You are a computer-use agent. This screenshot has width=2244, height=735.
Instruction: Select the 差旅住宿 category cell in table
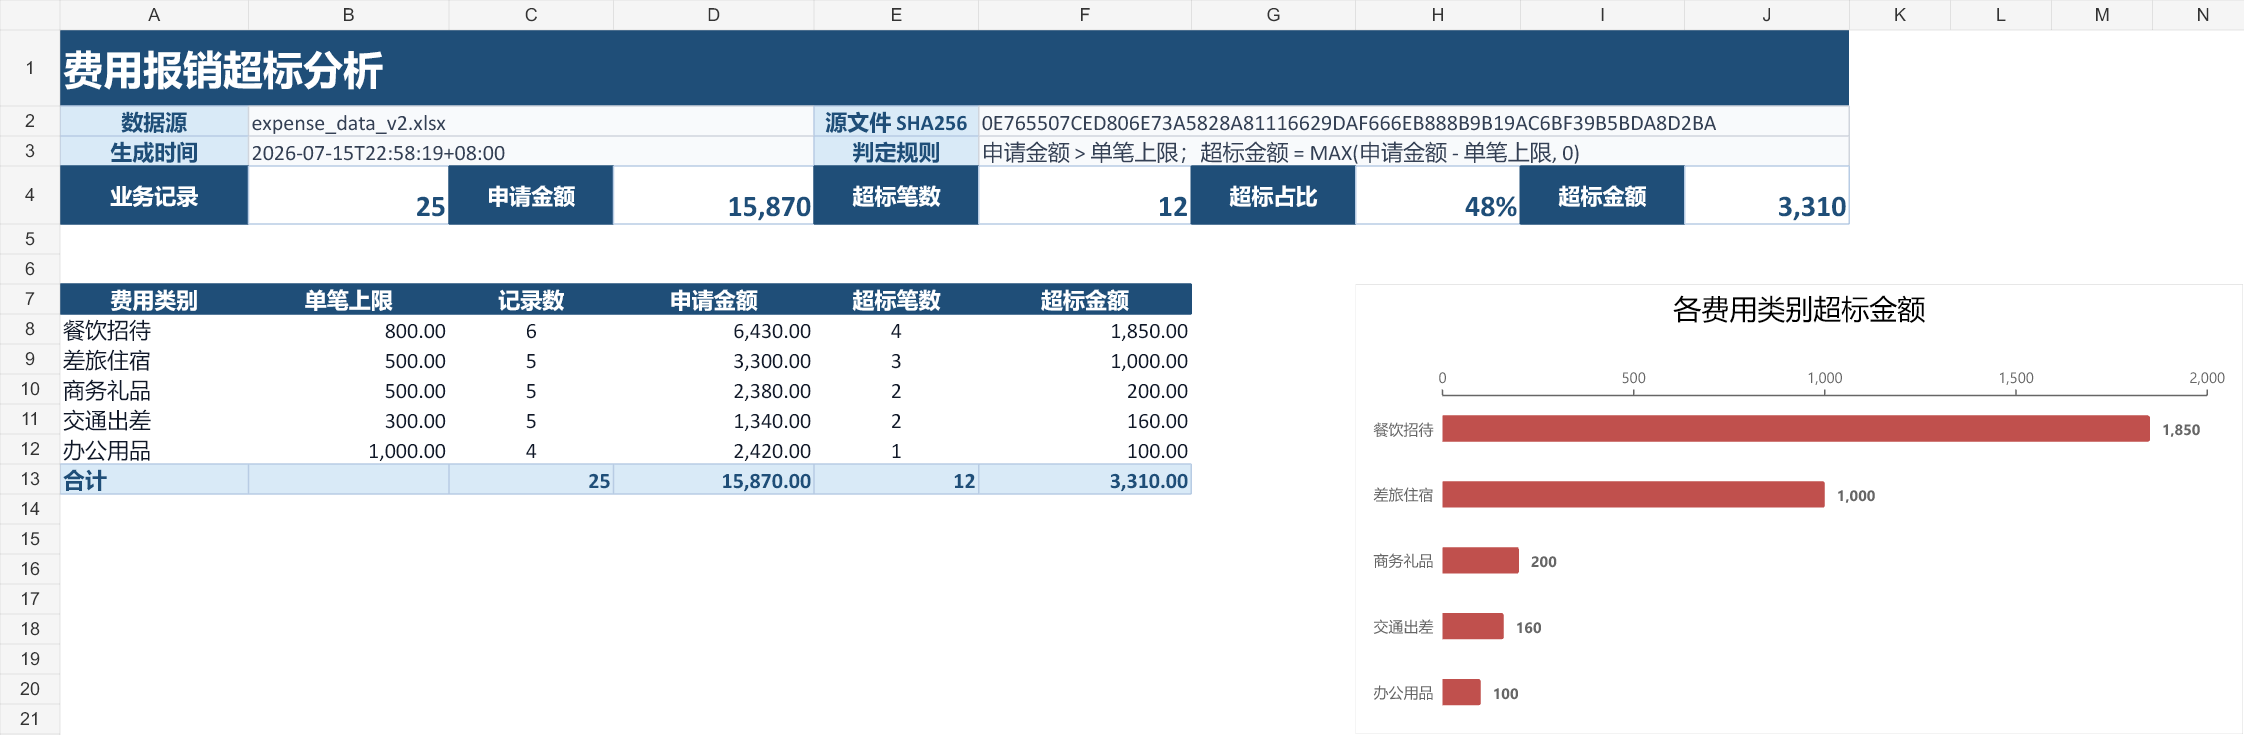pyautogui.click(x=154, y=360)
